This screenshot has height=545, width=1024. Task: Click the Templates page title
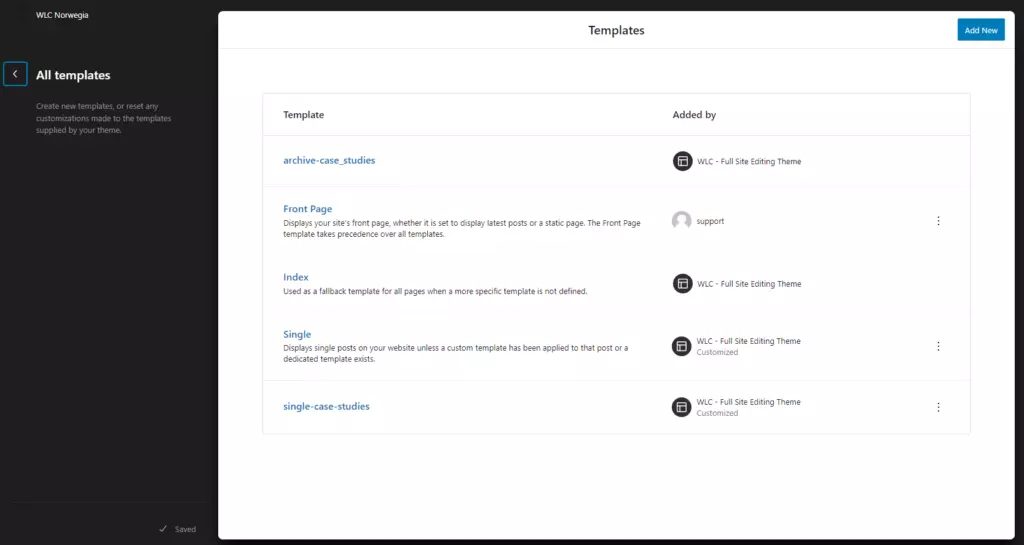click(616, 30)
